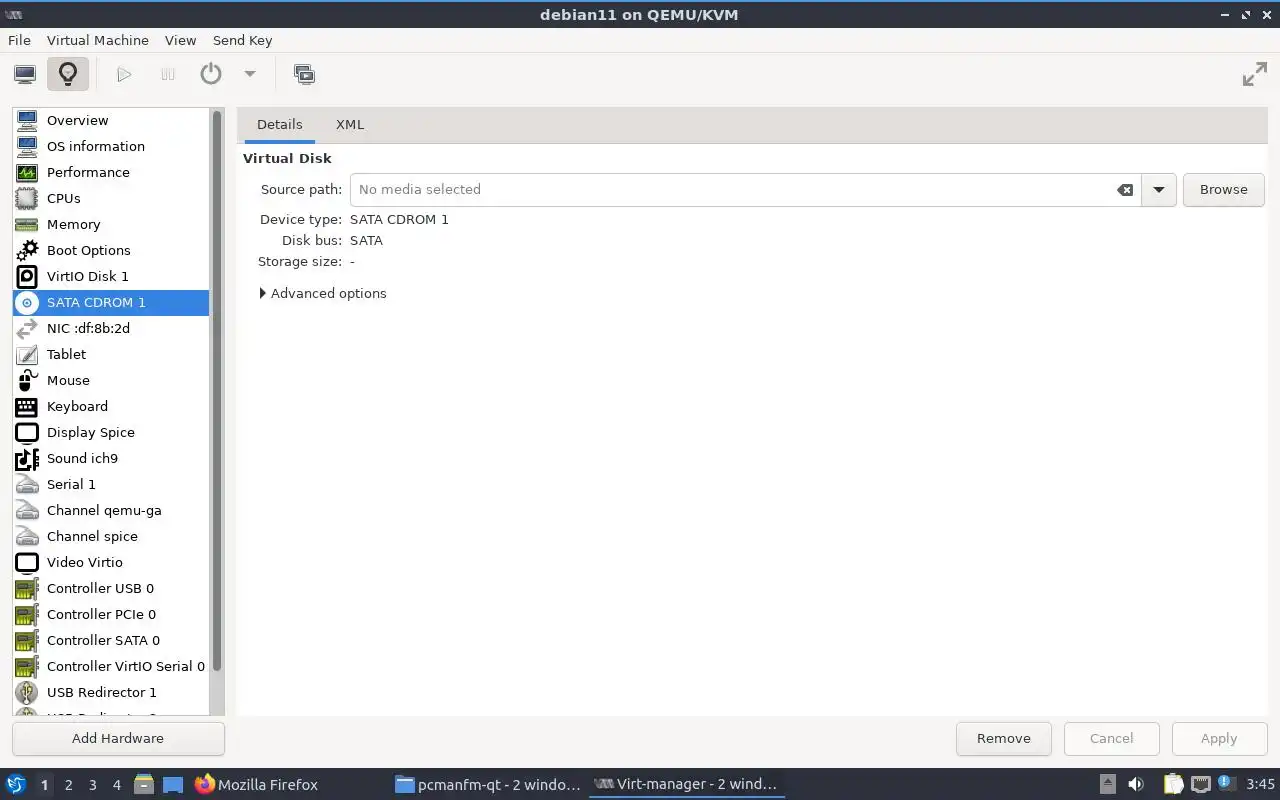Select CPUs hardware entry

click(x=111, y=198)
